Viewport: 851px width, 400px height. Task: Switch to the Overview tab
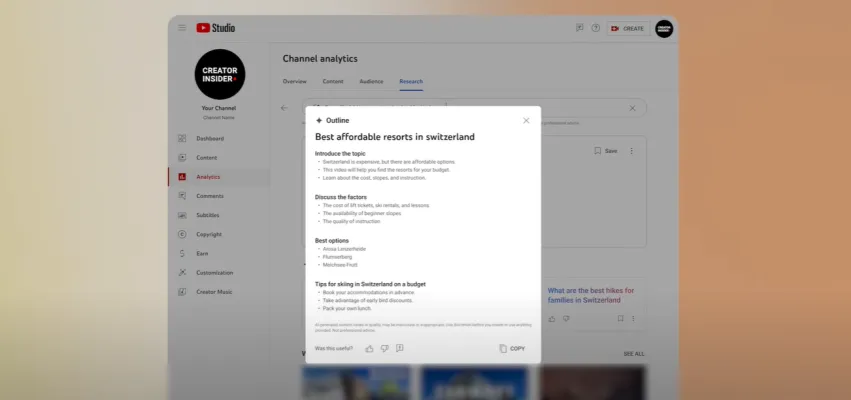pyautogui.click(x=294, y=81)
